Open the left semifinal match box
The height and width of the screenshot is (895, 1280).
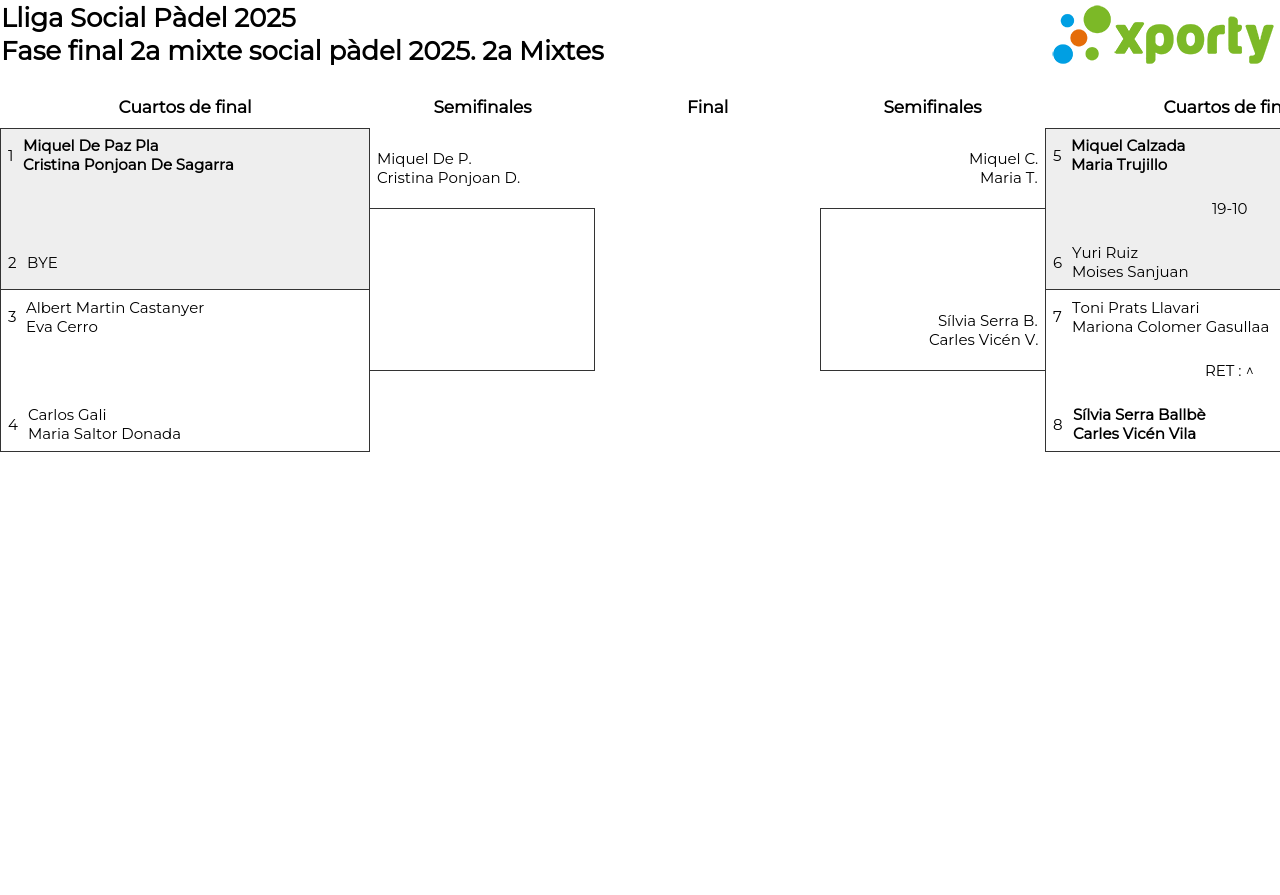482,289
